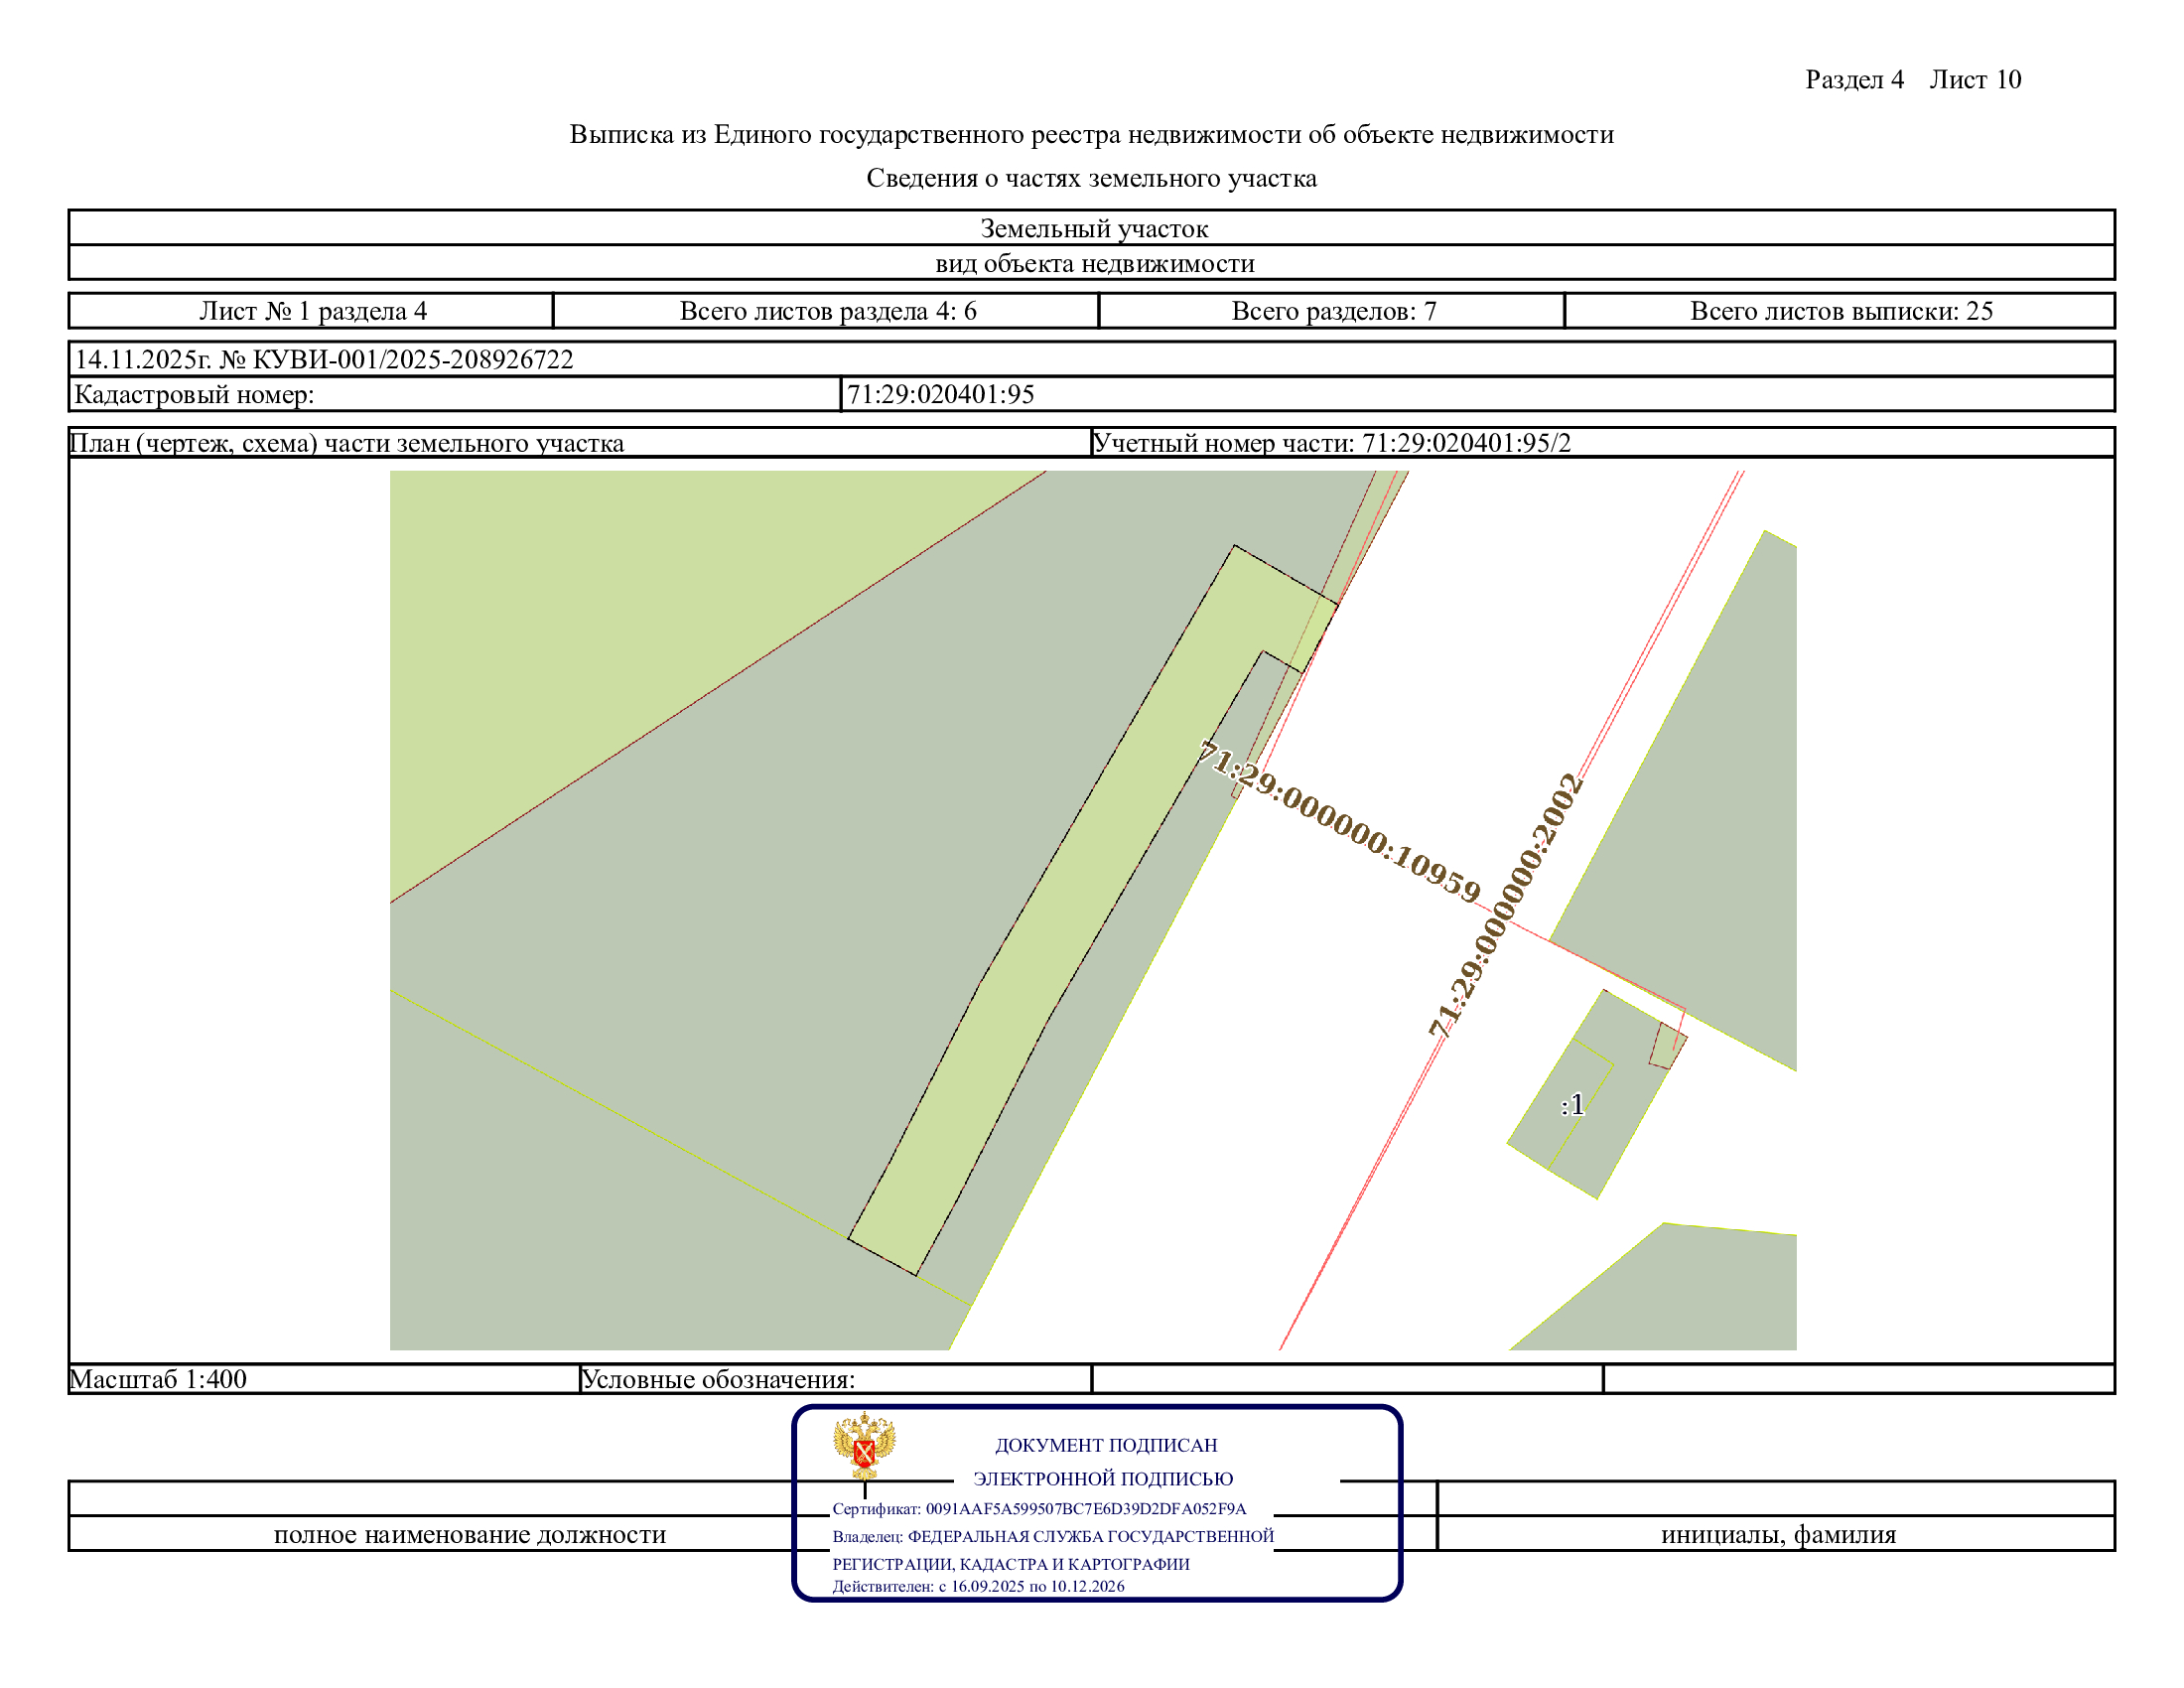Click the Russian coat of arms emblem
Viewport: 2184px width, 1688px height.
pos(864,1445)
